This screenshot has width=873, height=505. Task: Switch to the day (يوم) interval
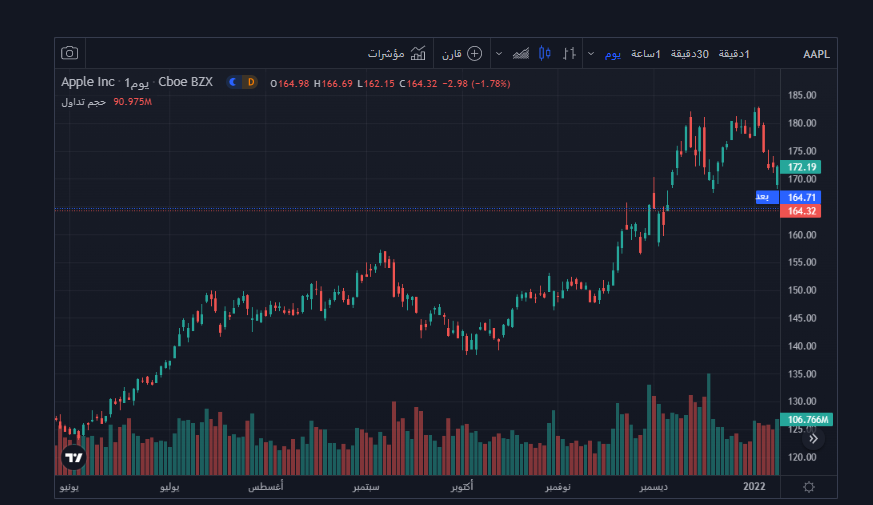pos(612,54)
